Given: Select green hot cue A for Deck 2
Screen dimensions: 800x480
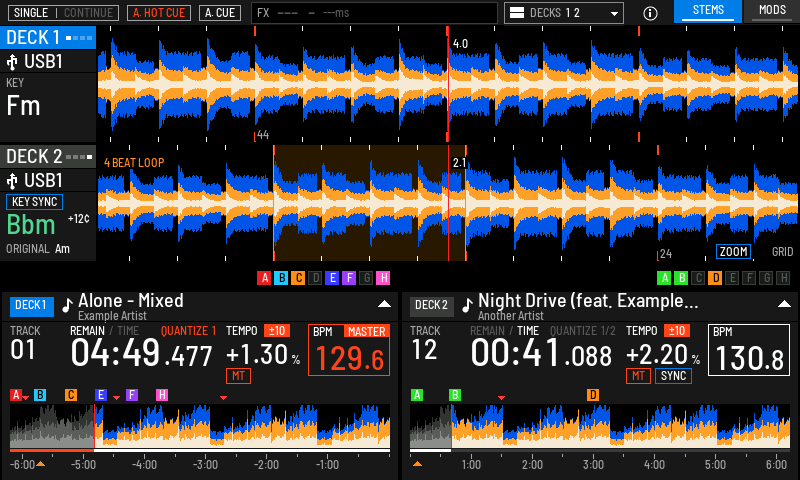Looking at the screenshot, I should 664,278.
